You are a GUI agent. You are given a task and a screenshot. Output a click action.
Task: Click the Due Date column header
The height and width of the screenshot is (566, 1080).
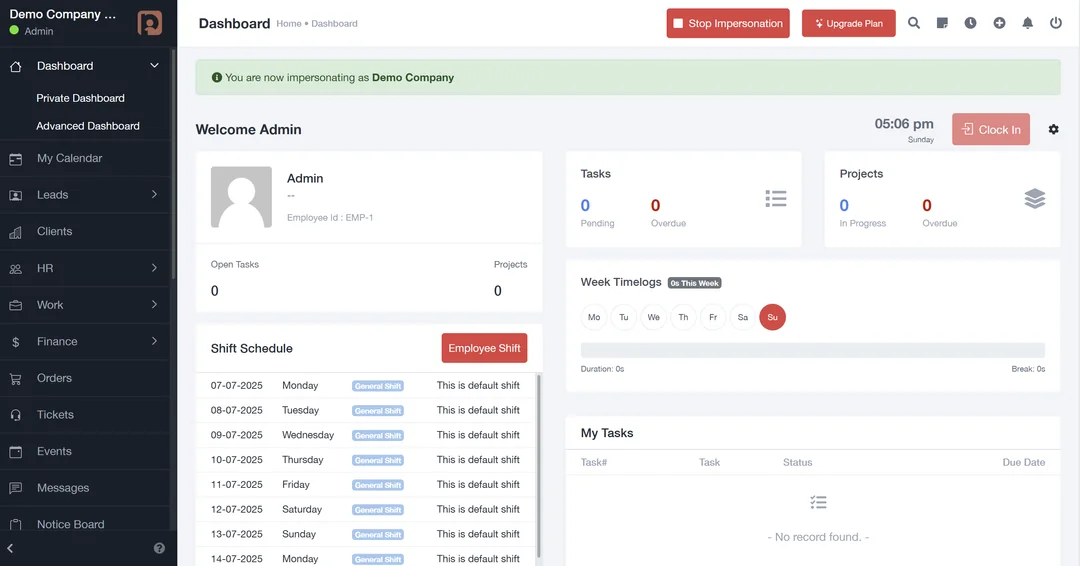tap(1024, 463)
